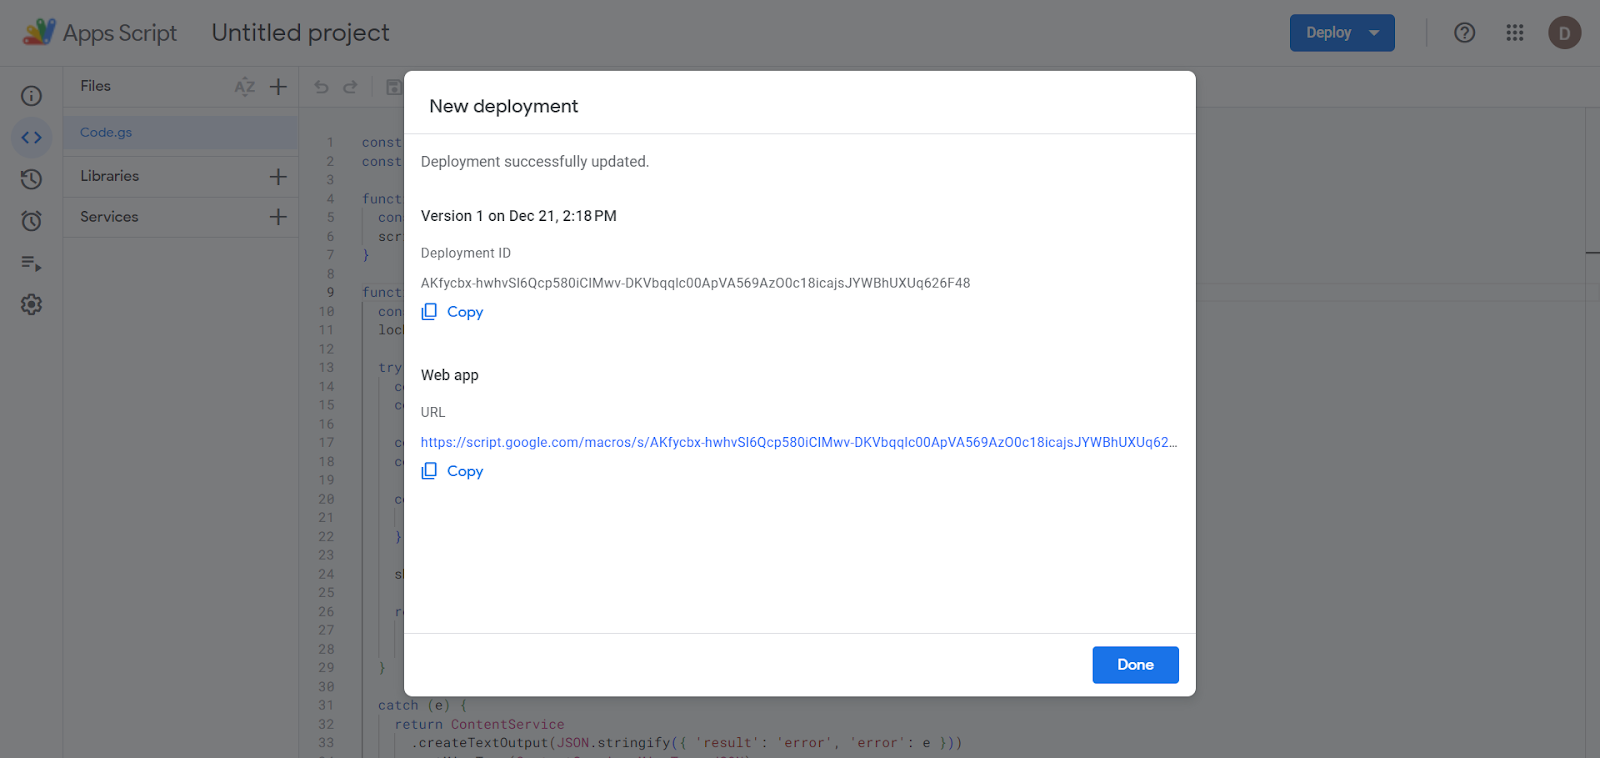
Task: Click the Deployment ID string text
Action: tap(696, 283)
